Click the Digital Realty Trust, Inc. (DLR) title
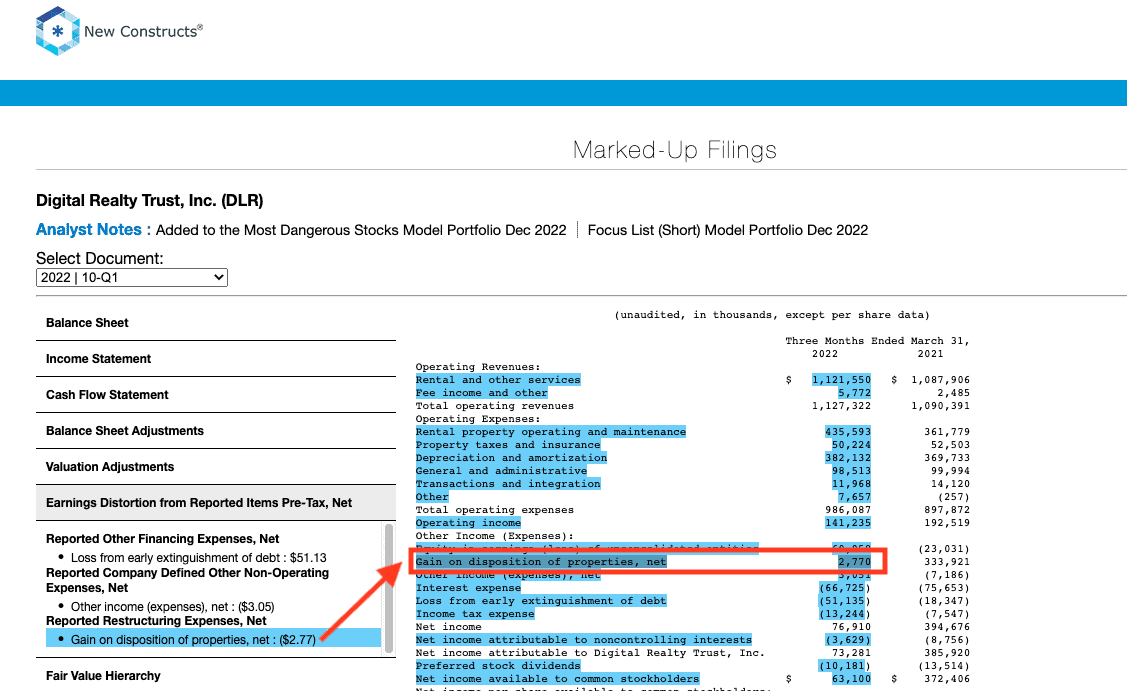 pos(150,201)
